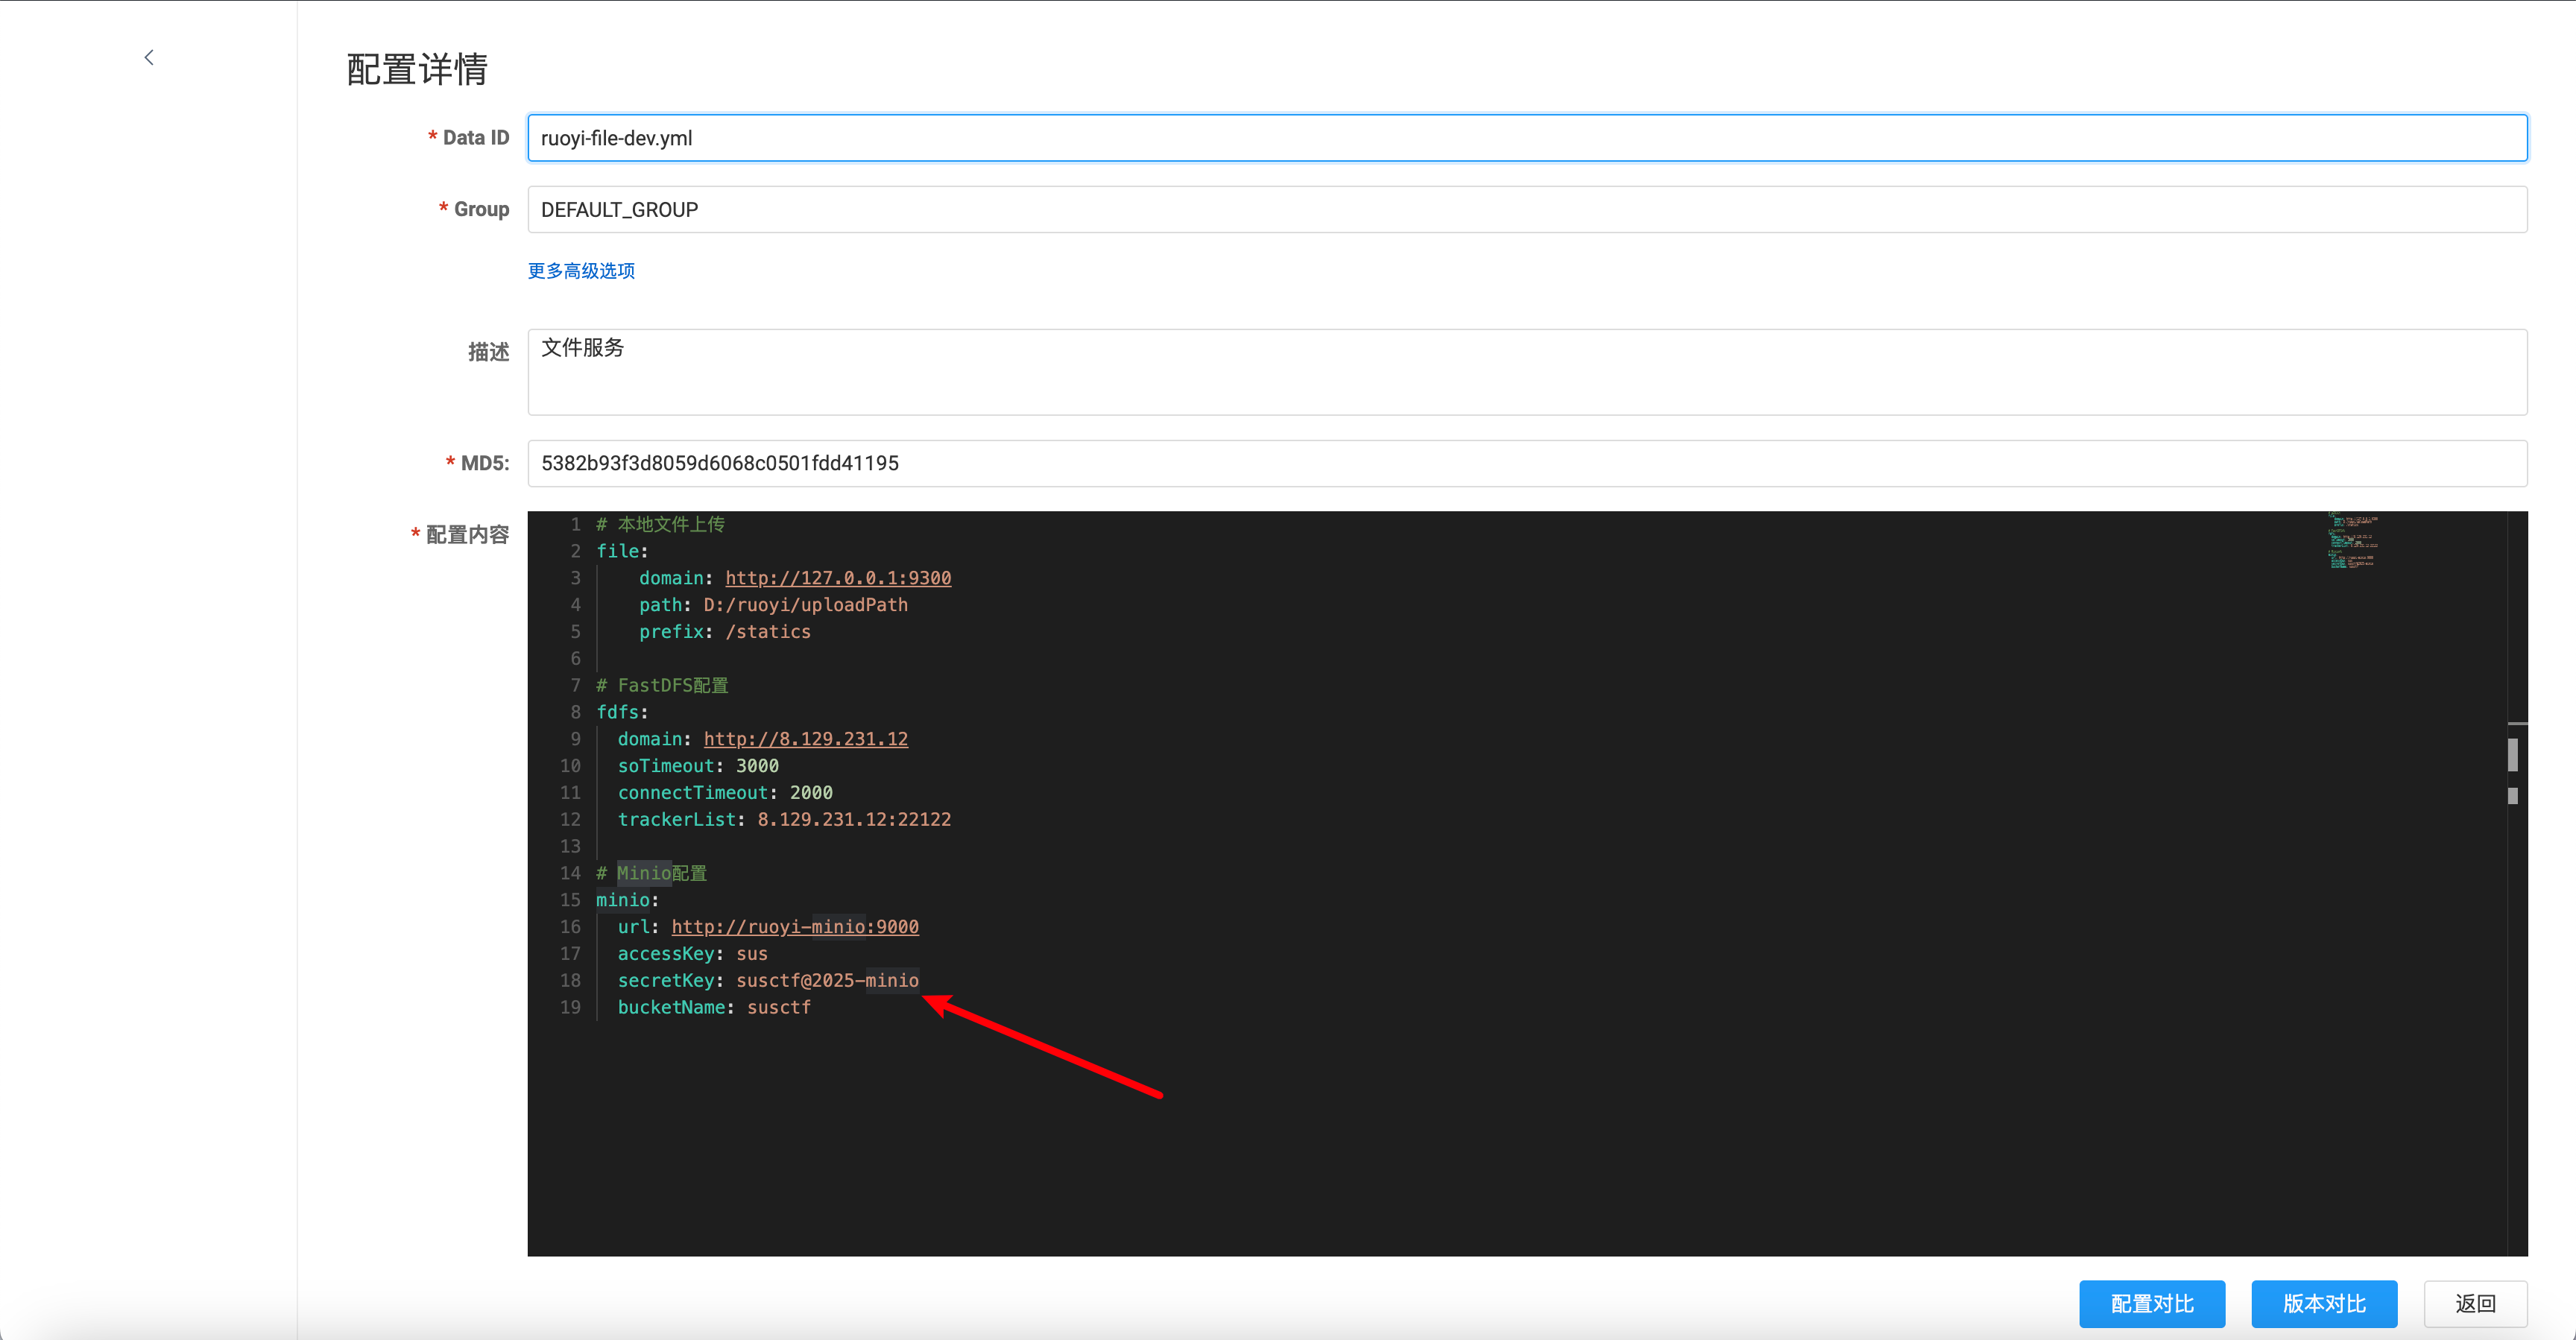The height and width of the screenshot is (1340, 2576).
Task: Click the accessKey line in the editor
Action: click(692, 954)
